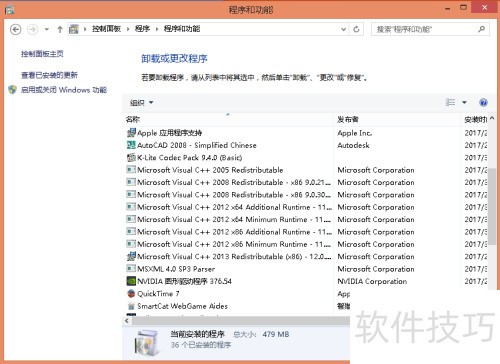This screenshot has height=364, width=500.
Task: Select Visual C++ 2013 Redistributable (x86) icon
Action: click(131, 256)
